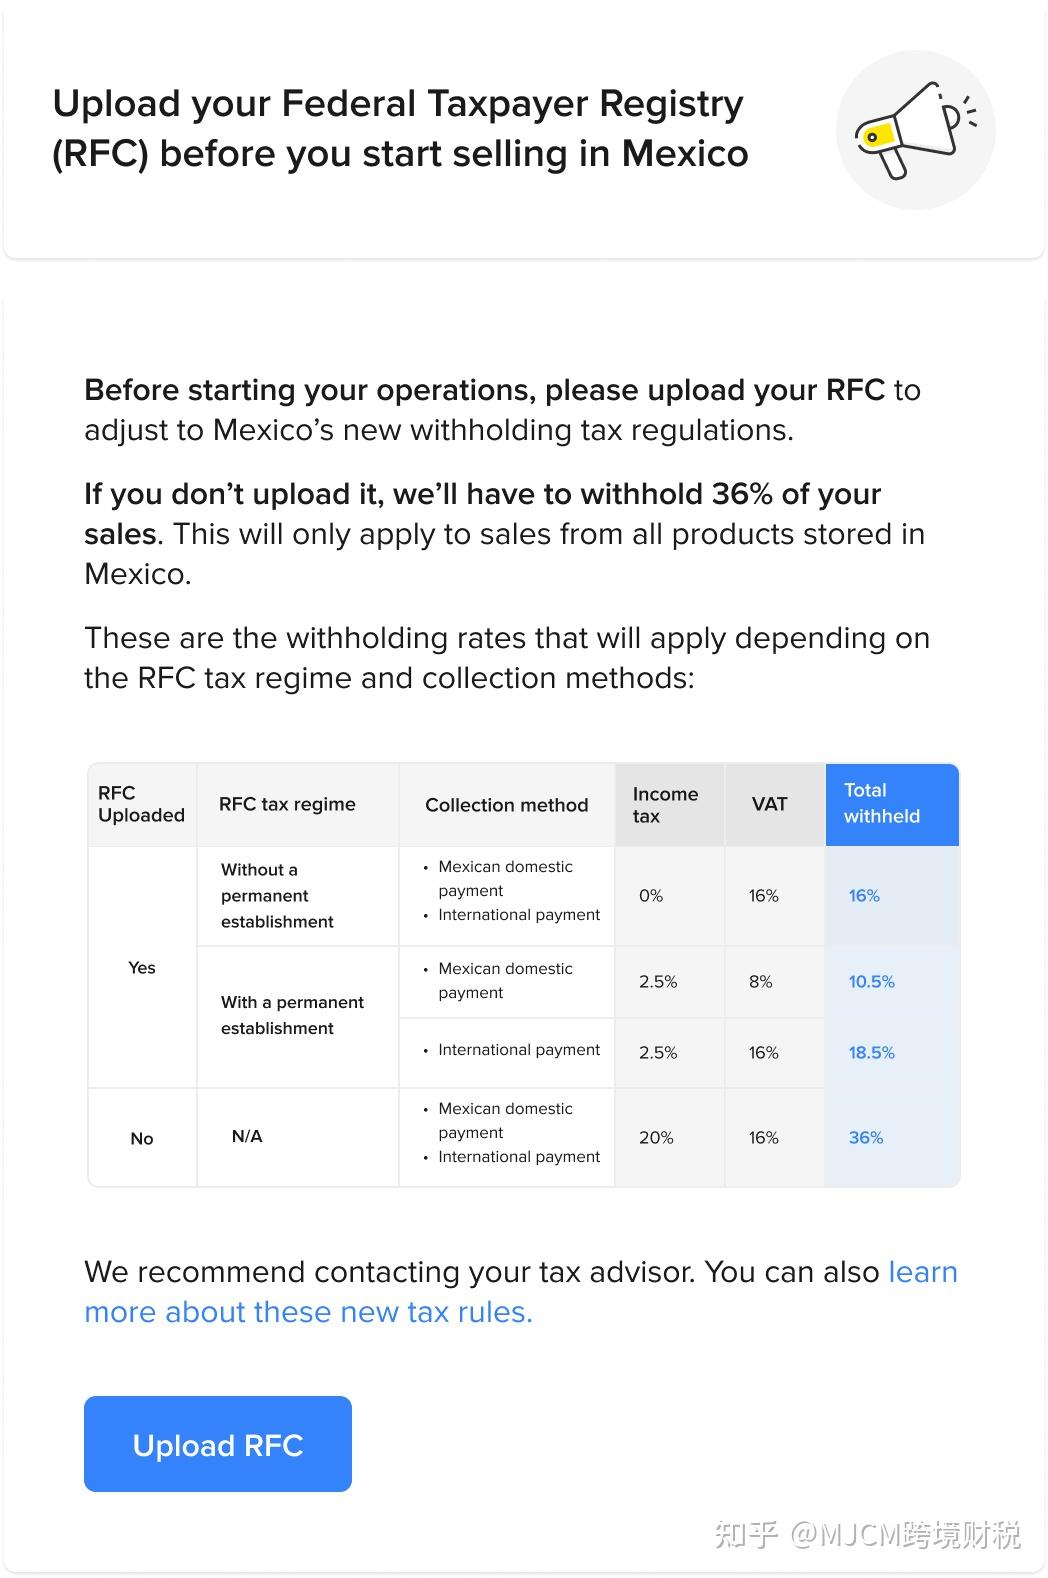This screenshot has height=1578, width=1048.
Task: Select the Income tax column header
Action: (x=665, y=803)
